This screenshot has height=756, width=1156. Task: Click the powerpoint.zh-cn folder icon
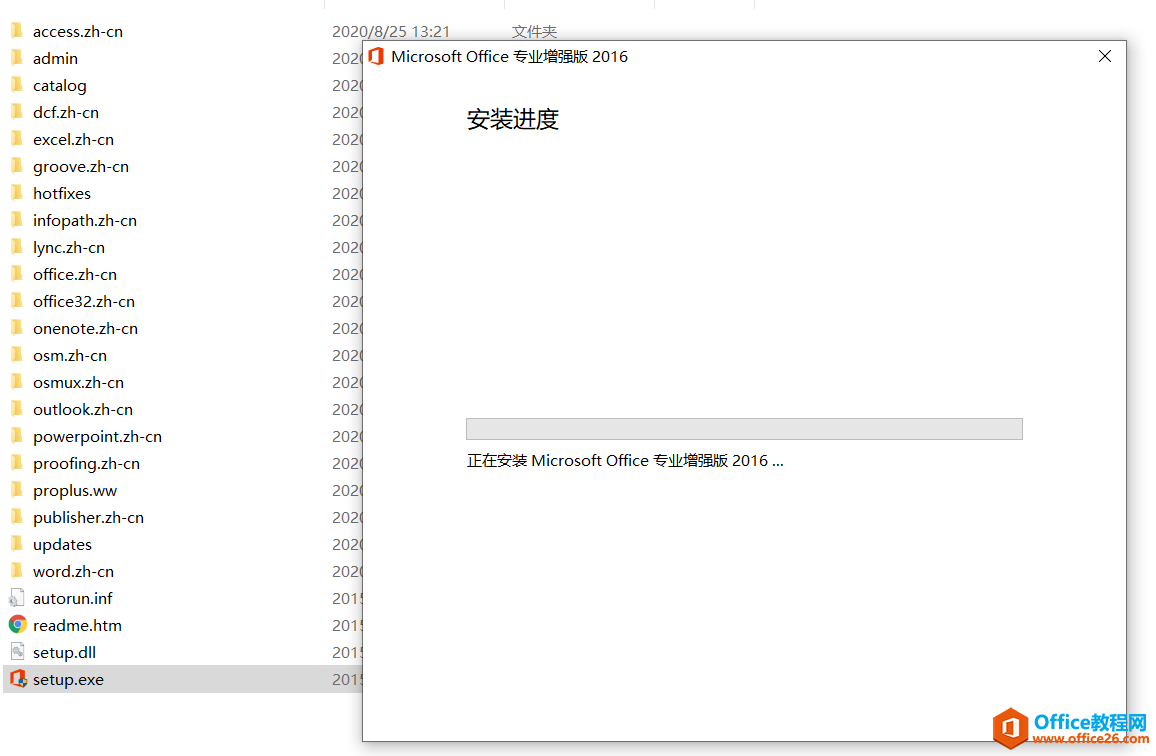(17, 436)
